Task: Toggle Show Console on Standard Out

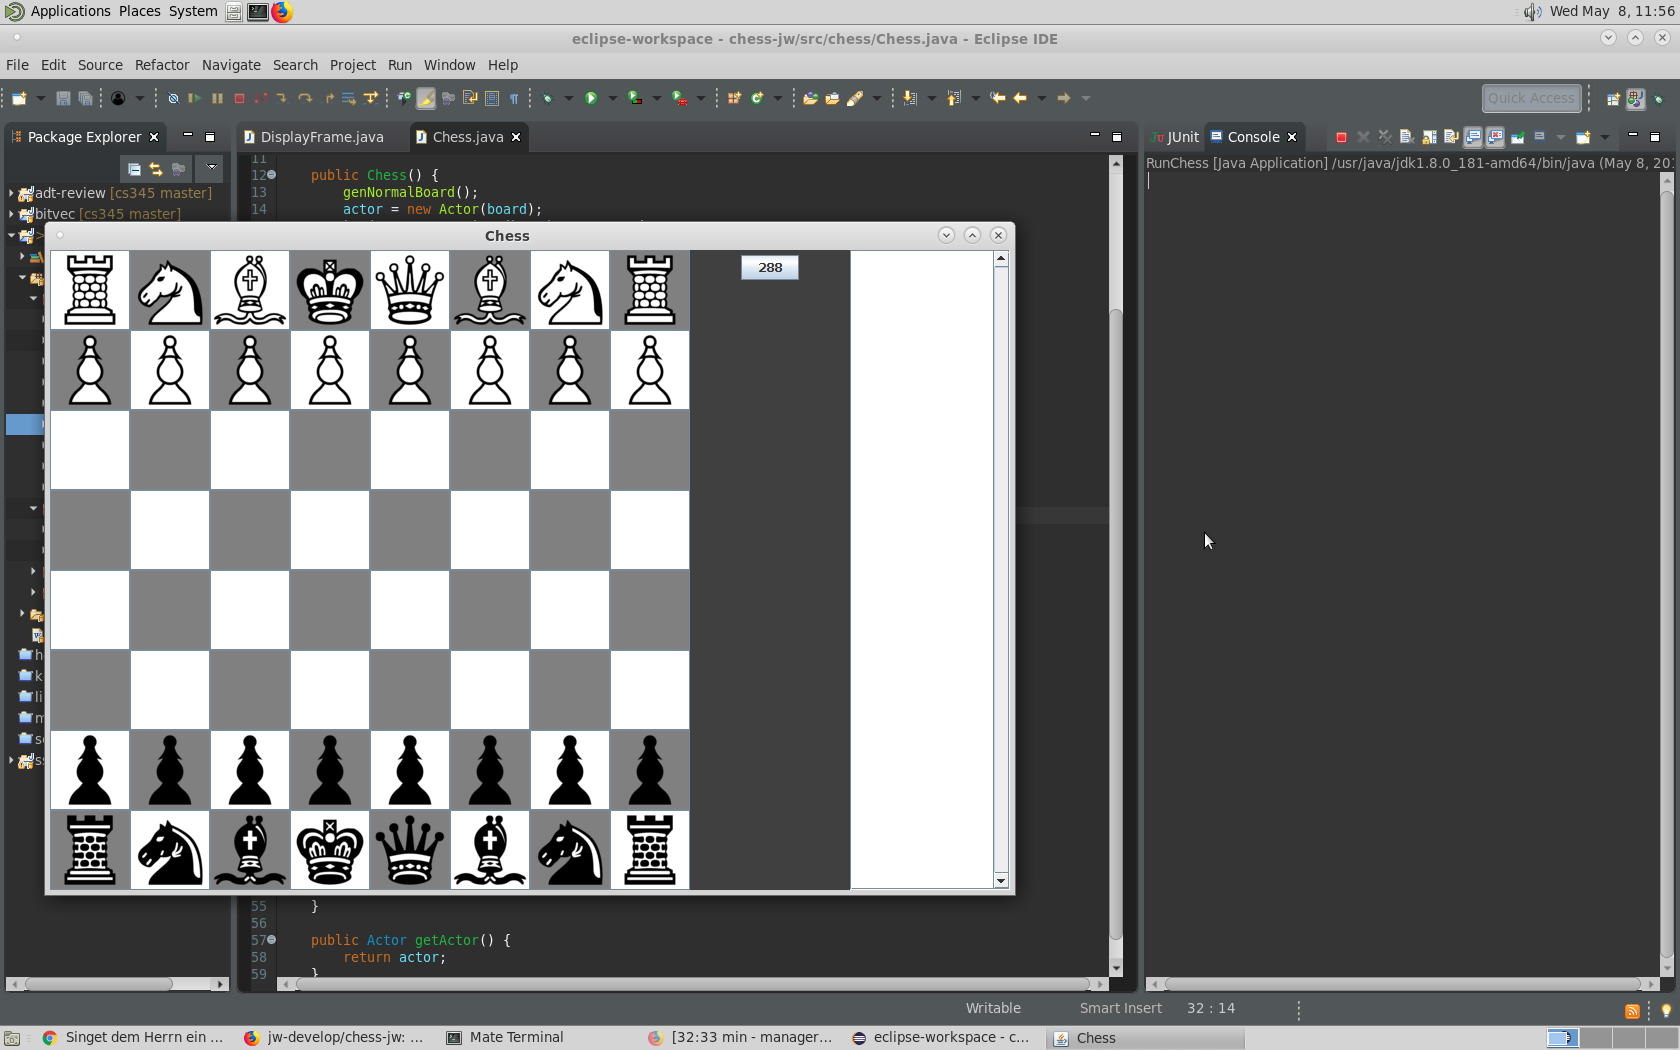Action: pyautogui.click(x=1473, y=137)
